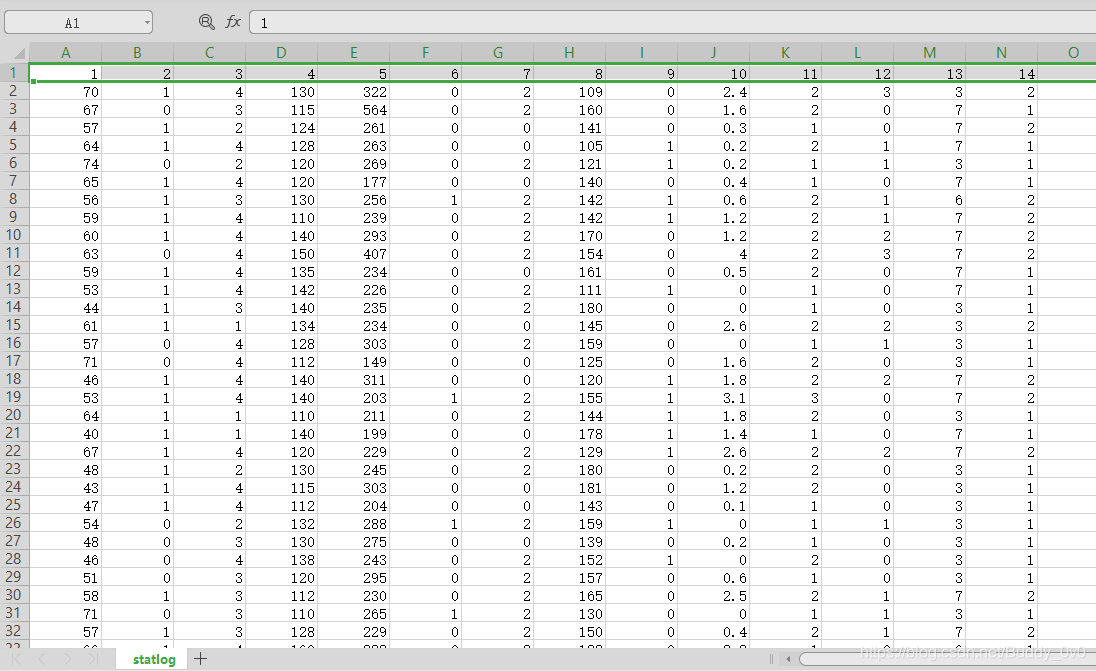Go to first sheet navigation arrow

17,659
